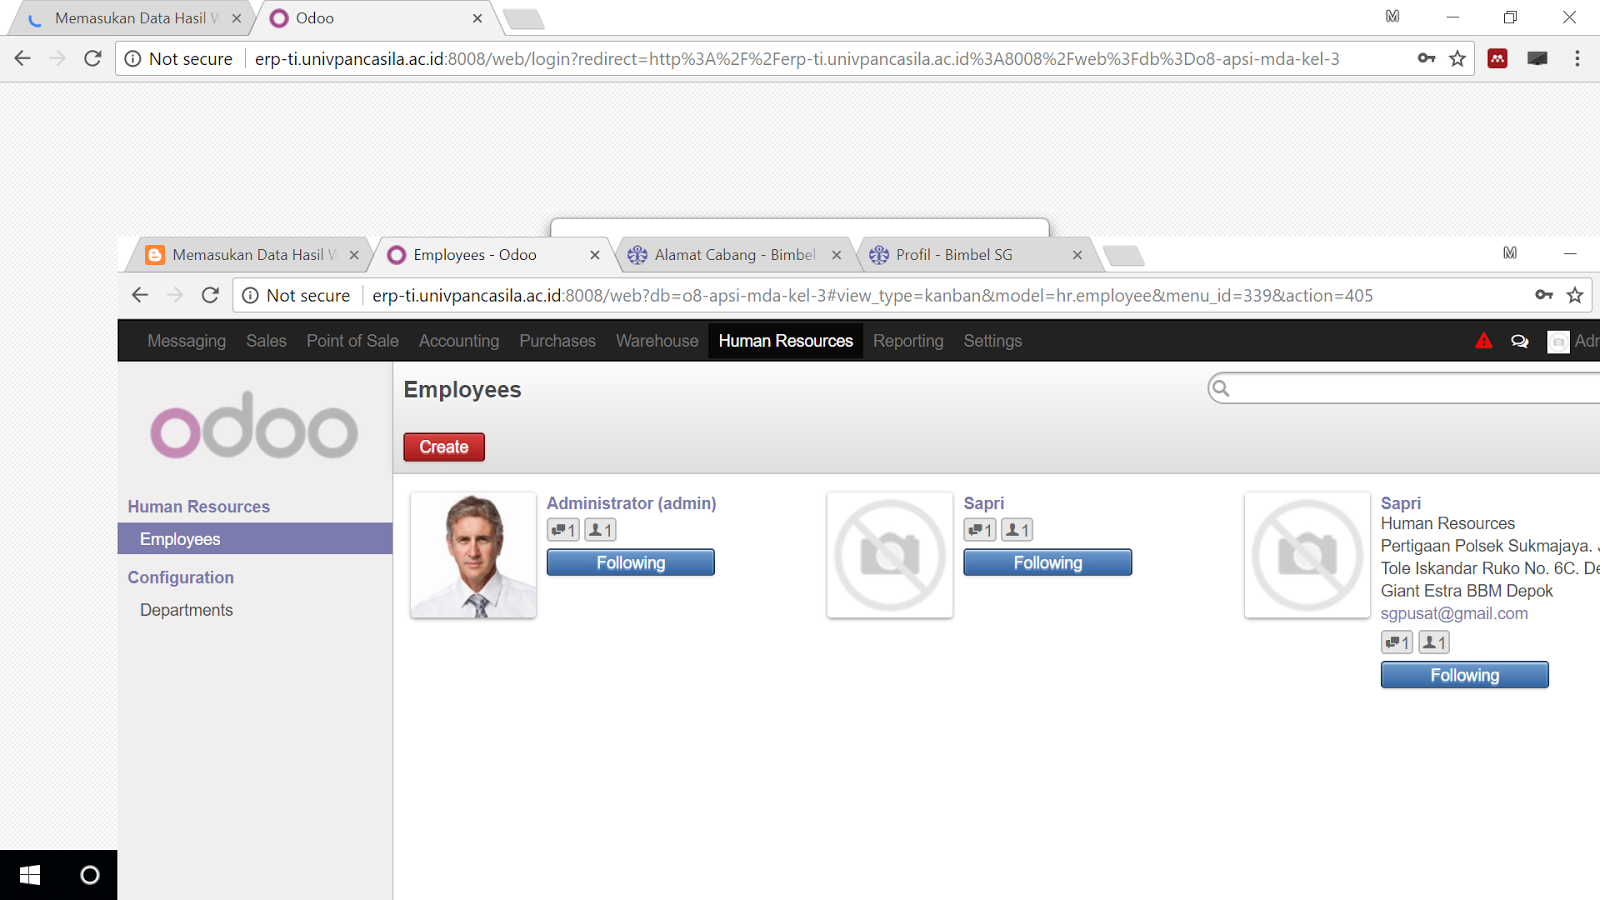Click the Configuration sidebar heading
This screenshot has width=1600, height=900.
181,578
